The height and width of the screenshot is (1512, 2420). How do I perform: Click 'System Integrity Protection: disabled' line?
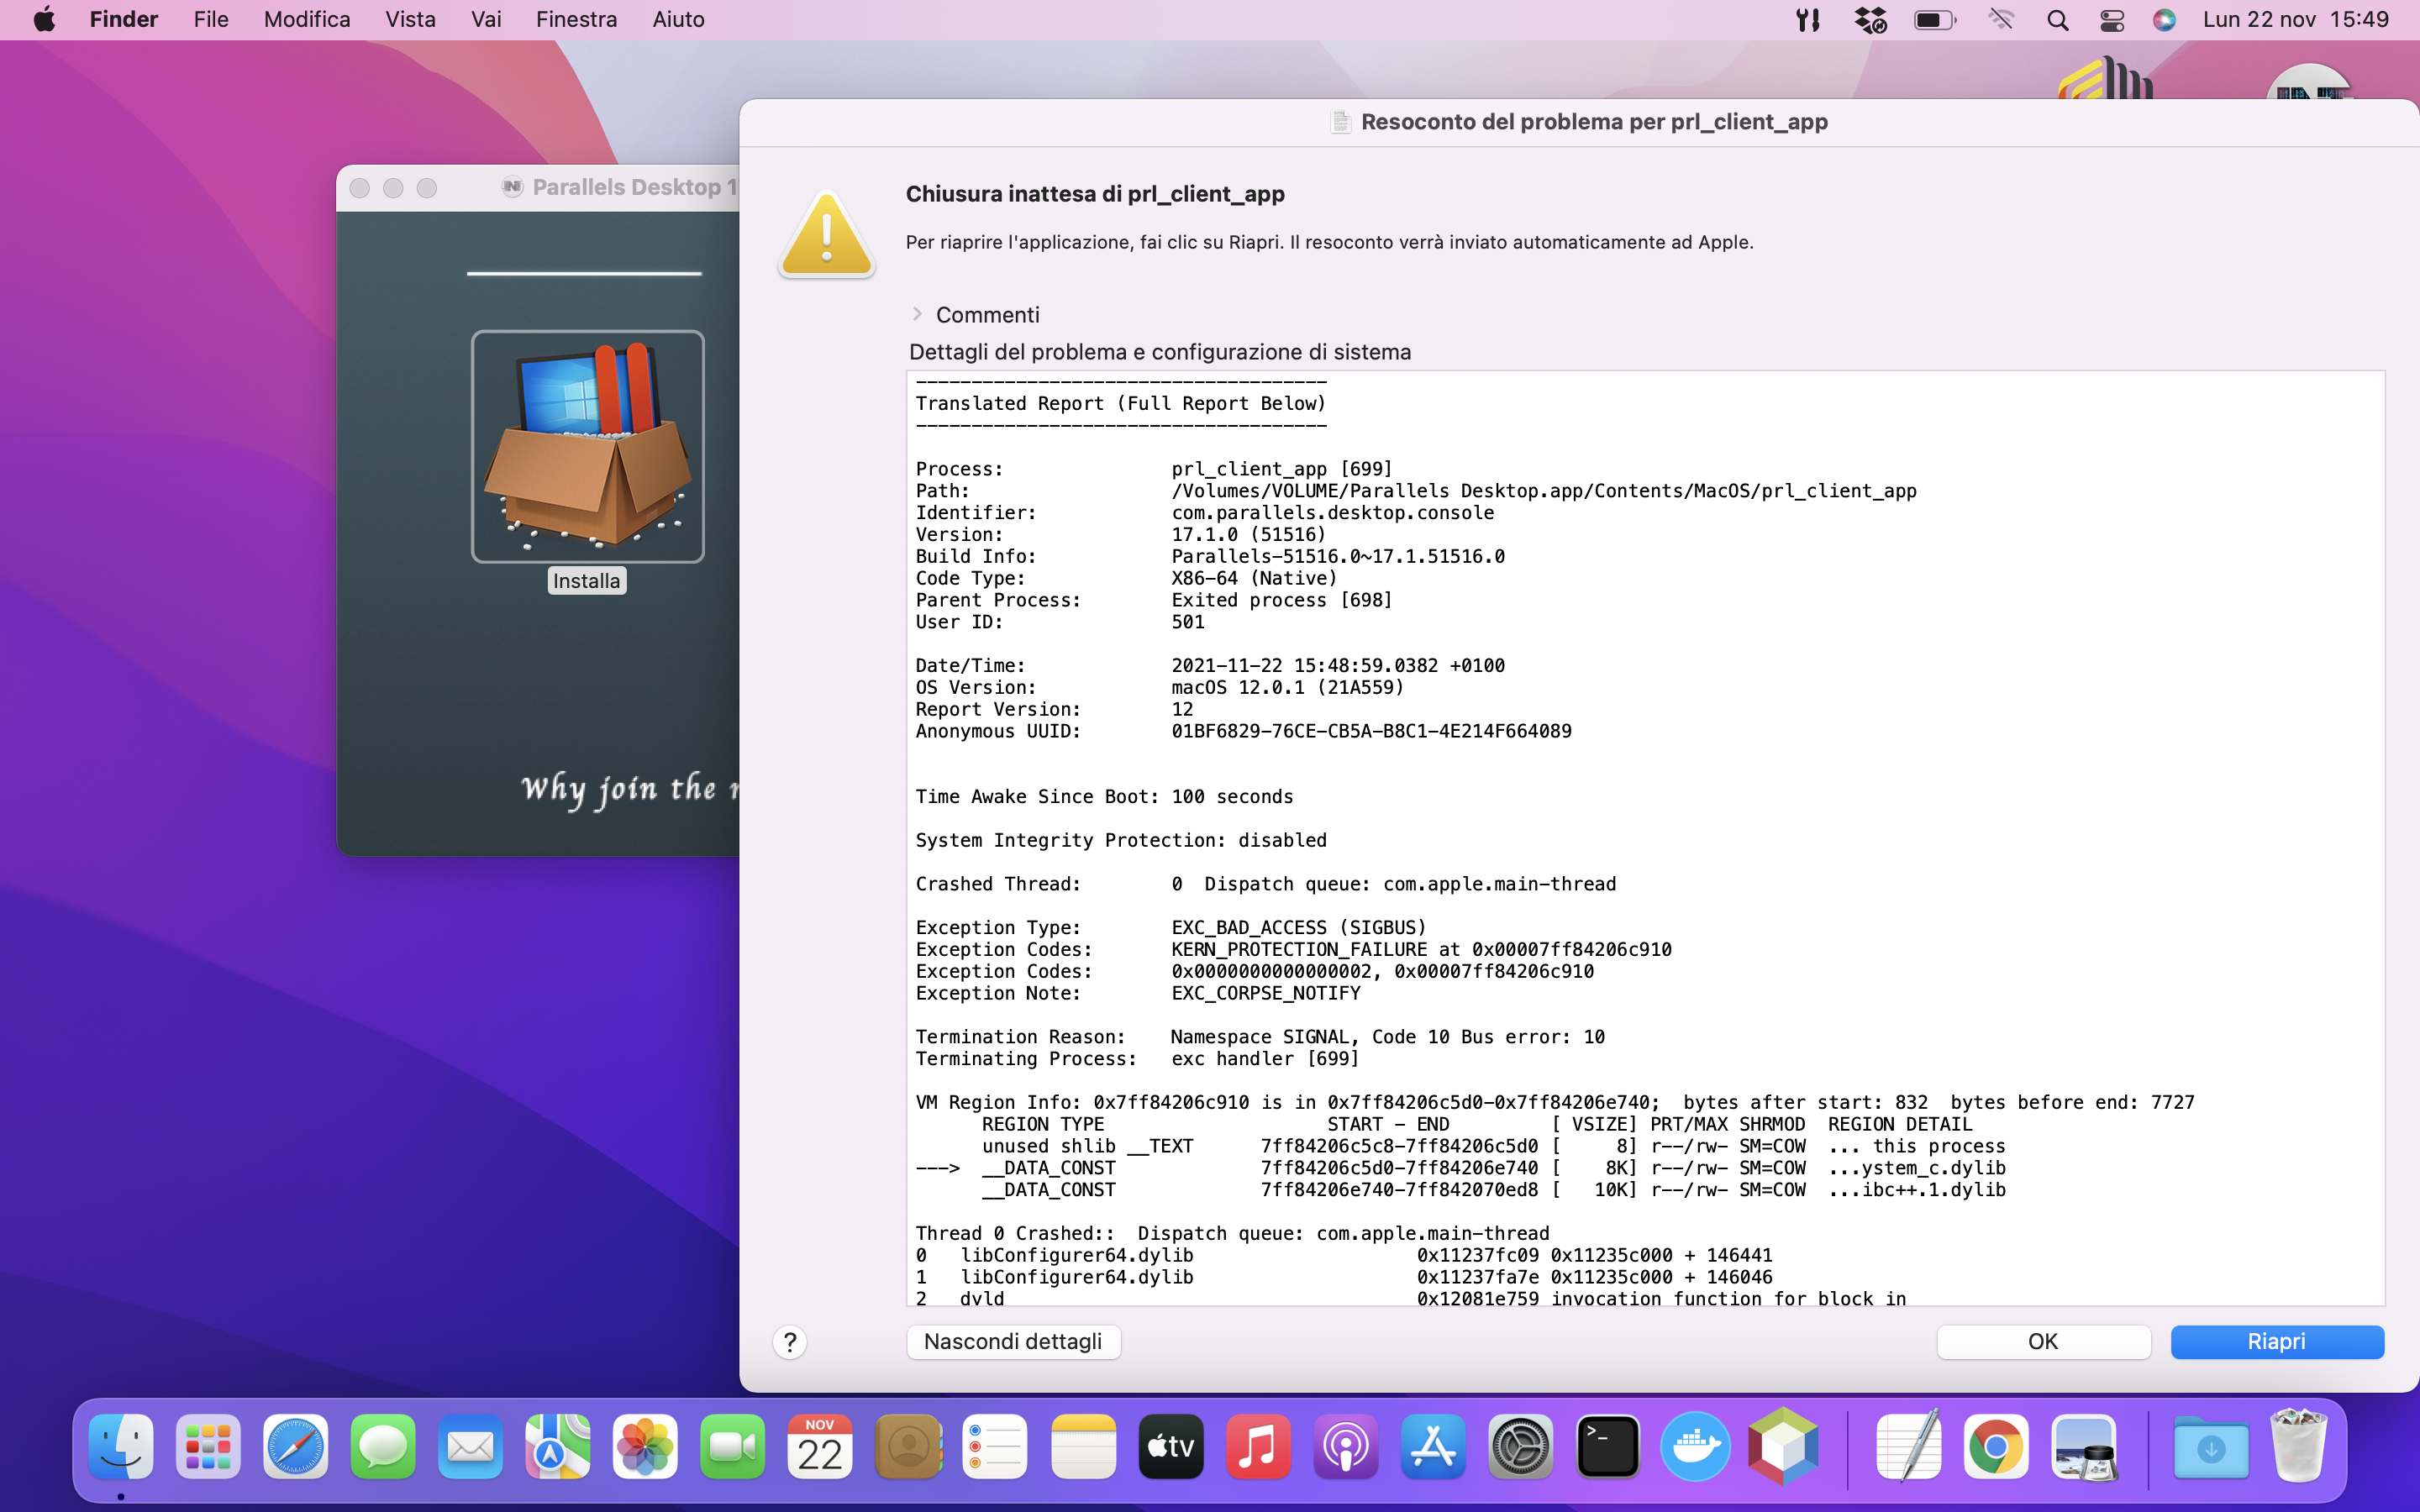tap(1121, 840)
